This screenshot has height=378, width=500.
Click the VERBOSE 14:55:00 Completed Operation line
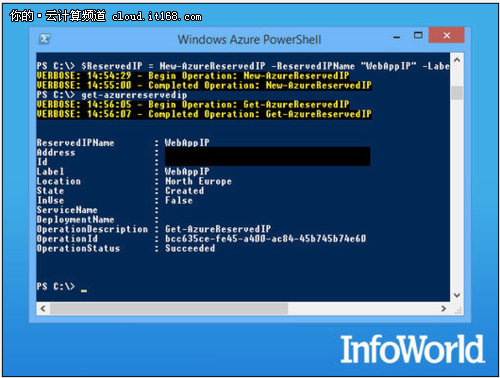point(204,85)
